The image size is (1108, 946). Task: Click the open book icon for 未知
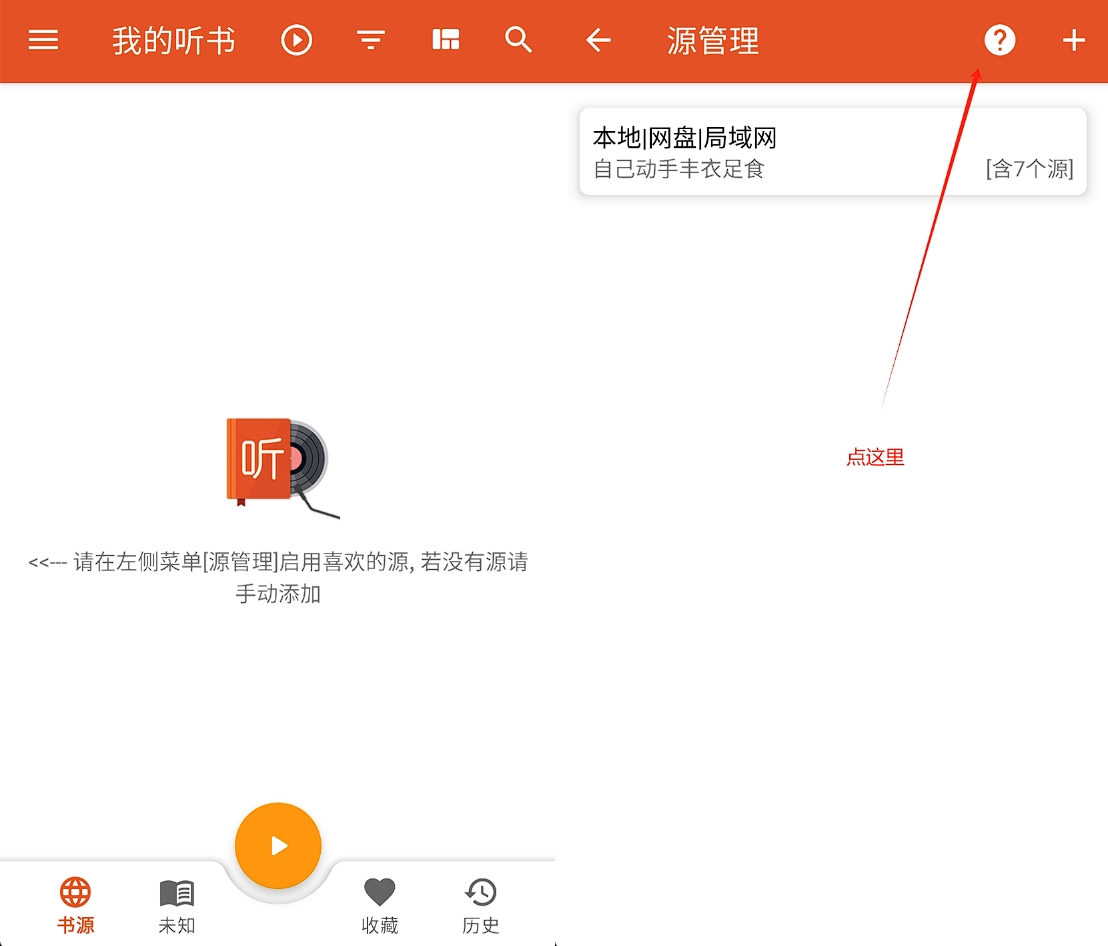pyautogui.click(x=177, y=893)
